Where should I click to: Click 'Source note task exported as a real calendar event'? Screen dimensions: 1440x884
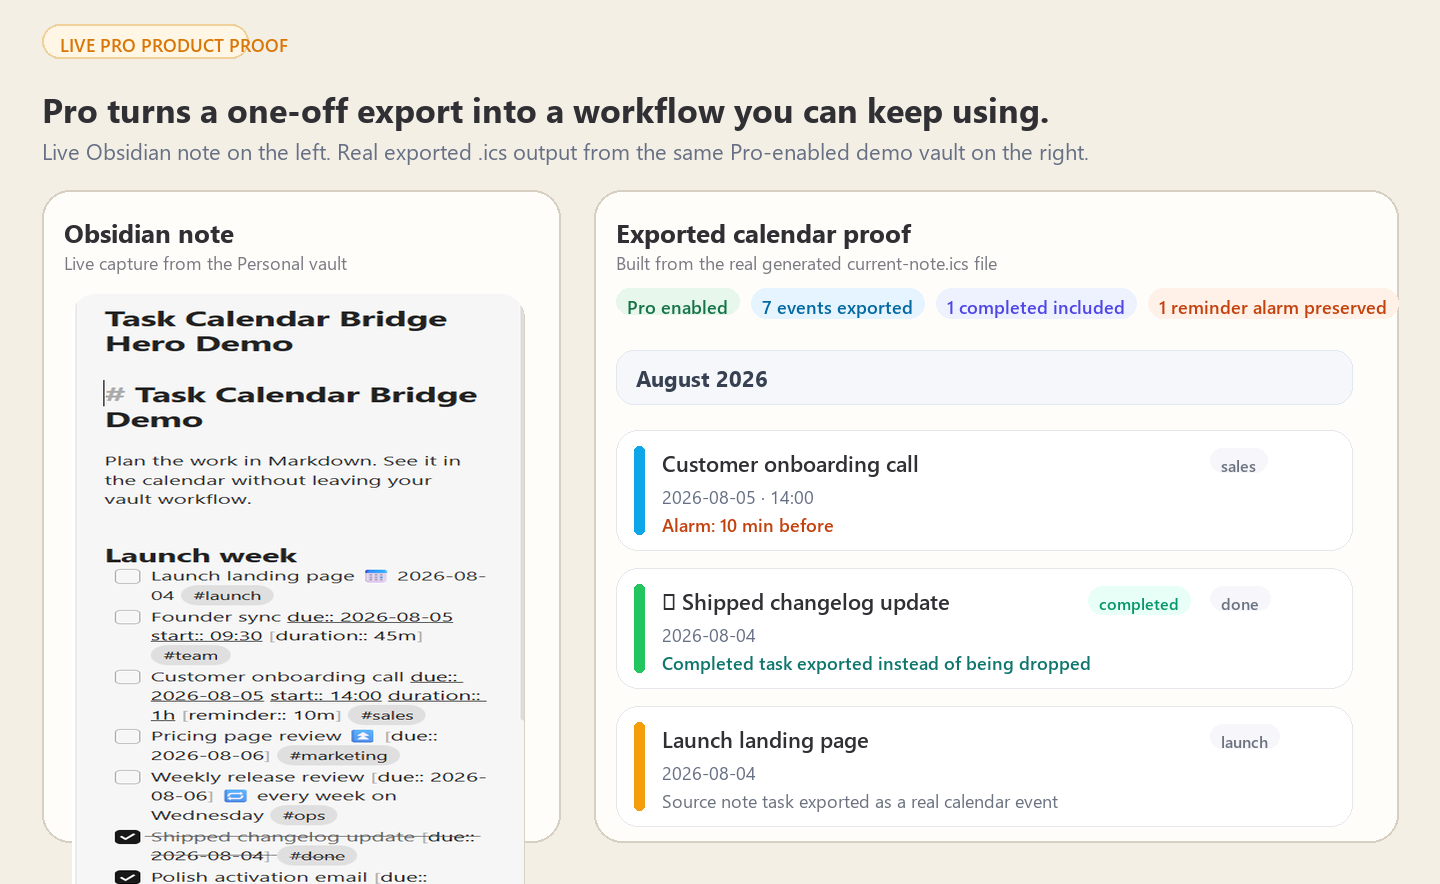[x=860, y=802]
